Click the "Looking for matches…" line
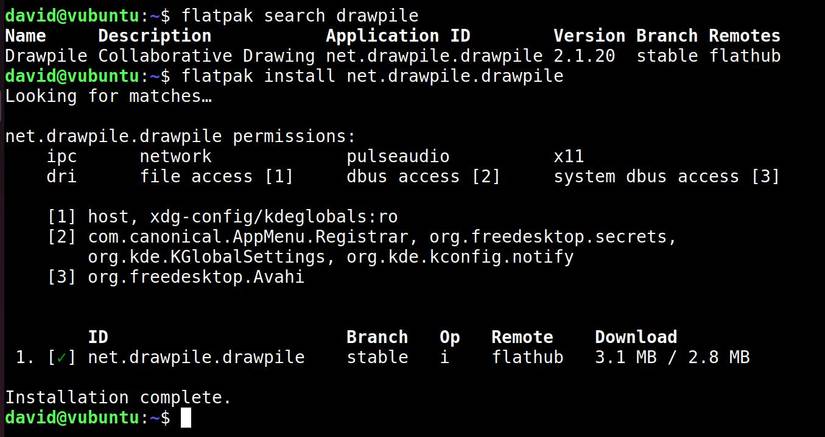The image size is (825, 437). (x=108, y=96)
